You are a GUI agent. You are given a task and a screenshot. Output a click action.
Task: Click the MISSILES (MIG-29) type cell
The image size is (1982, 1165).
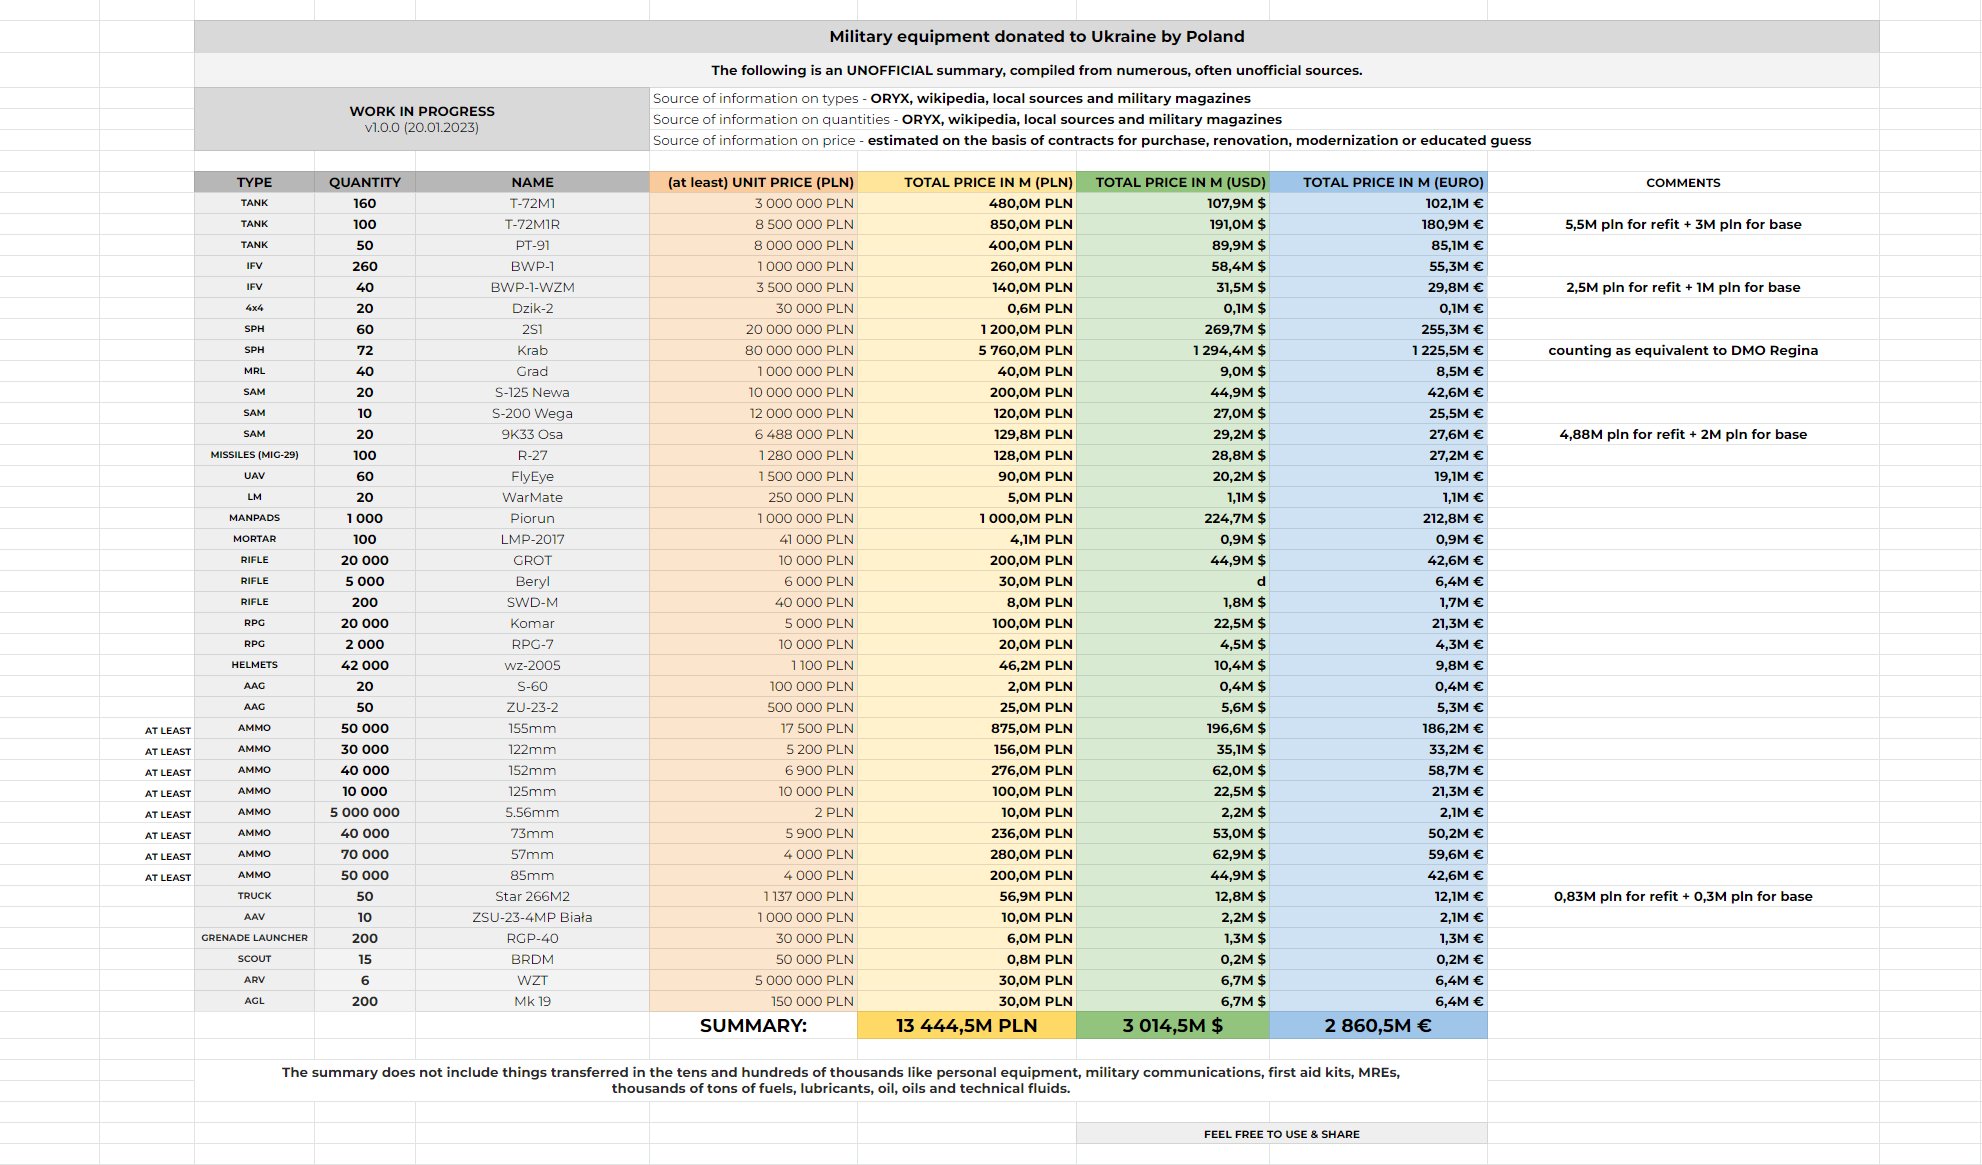[254, 455]
